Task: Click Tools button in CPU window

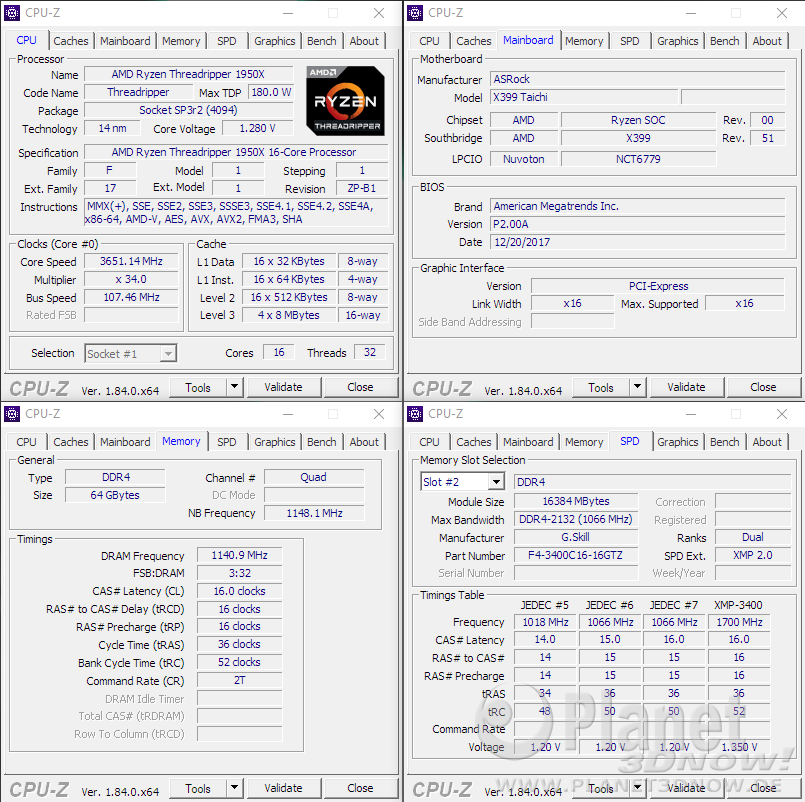Action: tap(198, 388)
